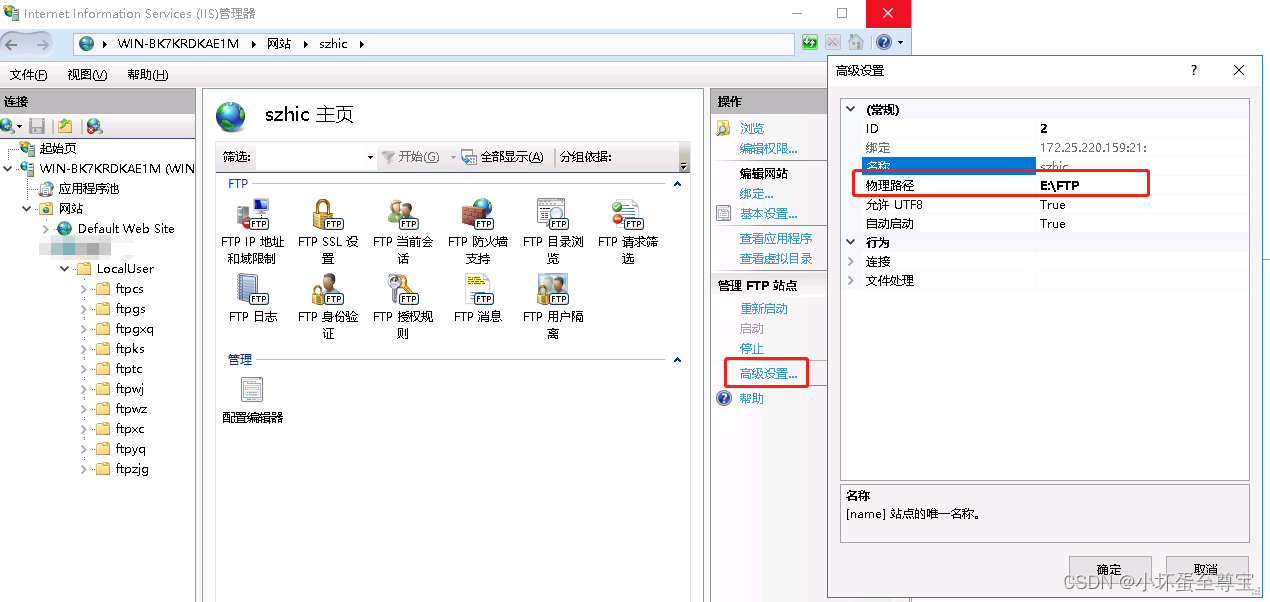Open FTP IP 地址和域限制 feature
Viewport: 1270px width, 602px height.
(252, 231)
